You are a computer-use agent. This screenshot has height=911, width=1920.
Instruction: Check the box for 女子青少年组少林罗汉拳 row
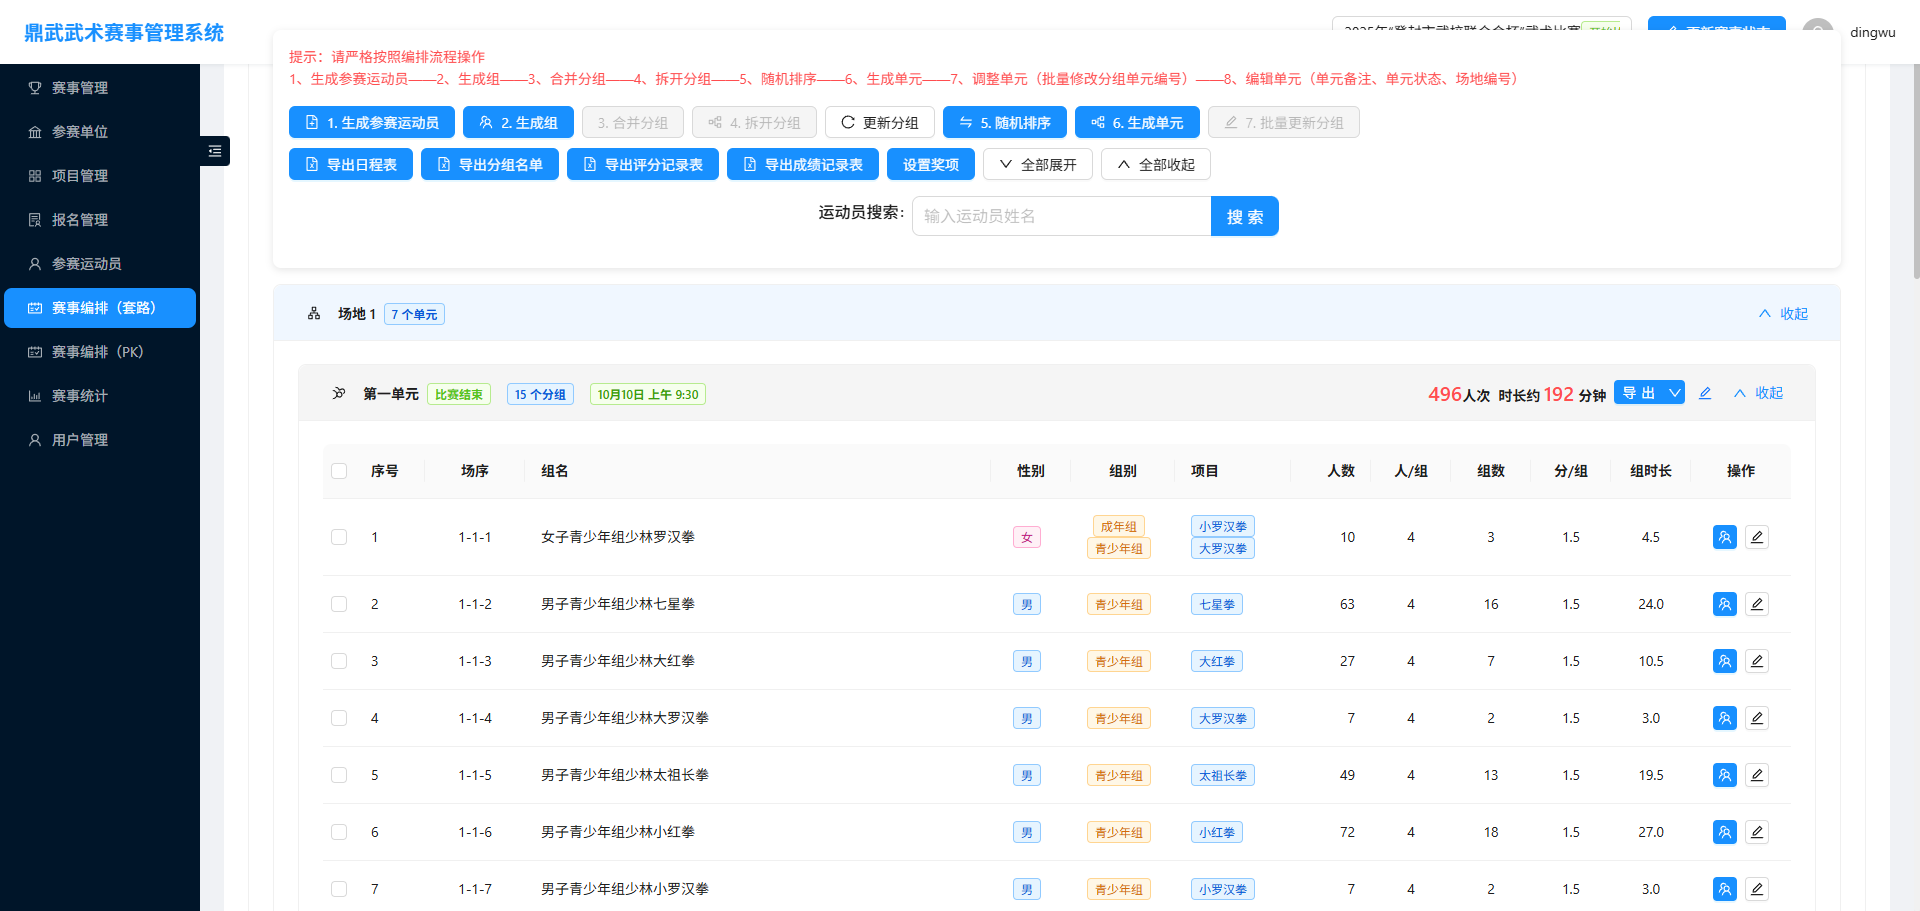tap(339, 537)
